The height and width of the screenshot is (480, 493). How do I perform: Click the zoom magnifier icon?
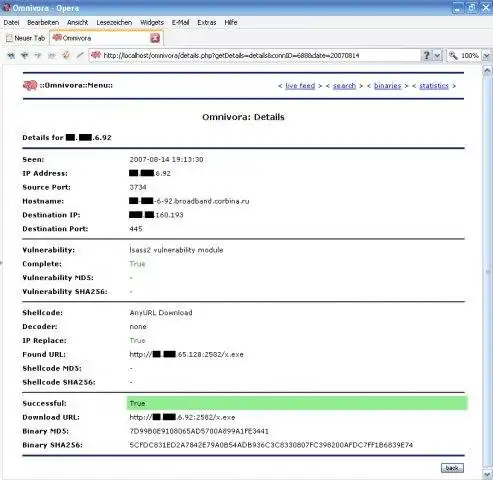453,55
